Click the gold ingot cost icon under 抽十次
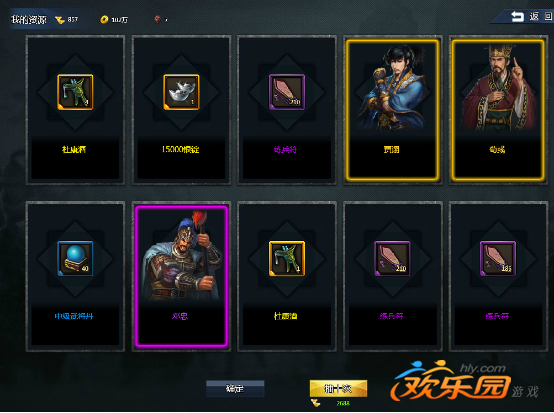 point(316,403)
